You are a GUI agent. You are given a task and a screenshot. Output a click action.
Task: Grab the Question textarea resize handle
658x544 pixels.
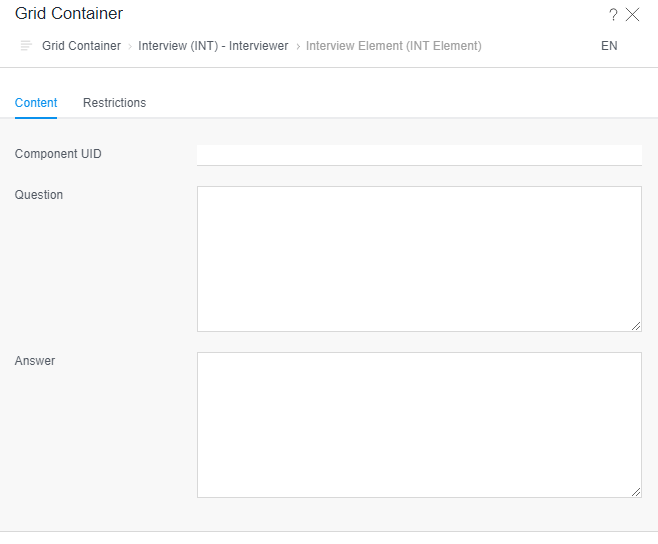pos(636,326)
